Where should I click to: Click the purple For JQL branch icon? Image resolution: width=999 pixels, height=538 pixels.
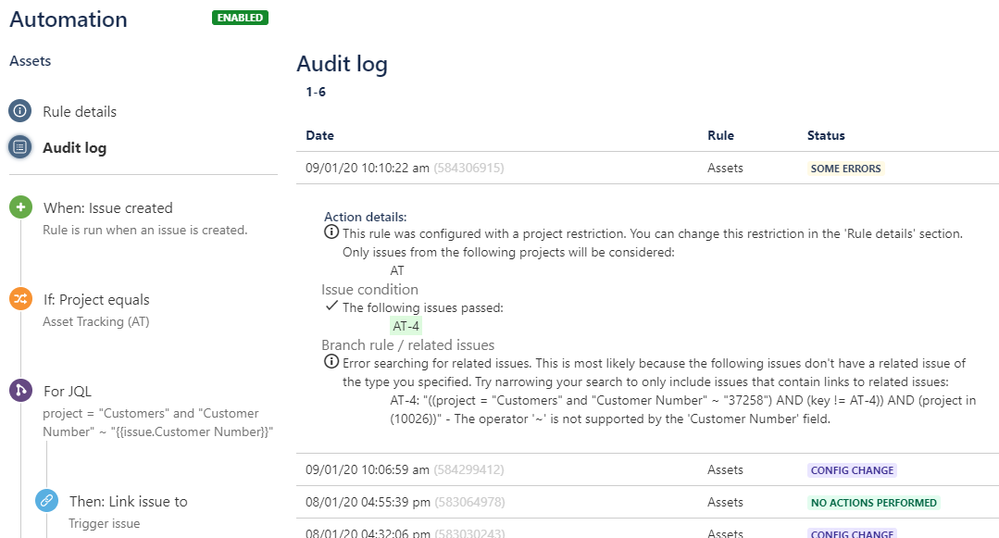click(x=20, y=390)
